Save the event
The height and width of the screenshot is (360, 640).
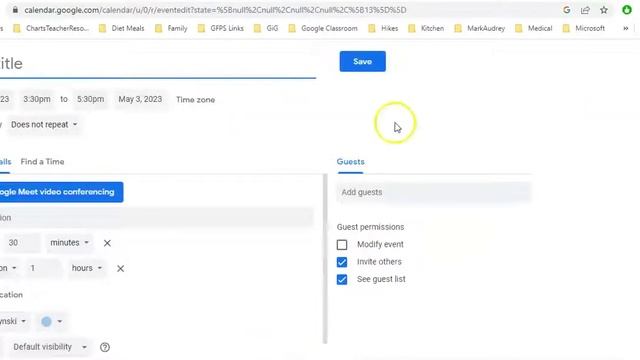click(x=362, y=61)
